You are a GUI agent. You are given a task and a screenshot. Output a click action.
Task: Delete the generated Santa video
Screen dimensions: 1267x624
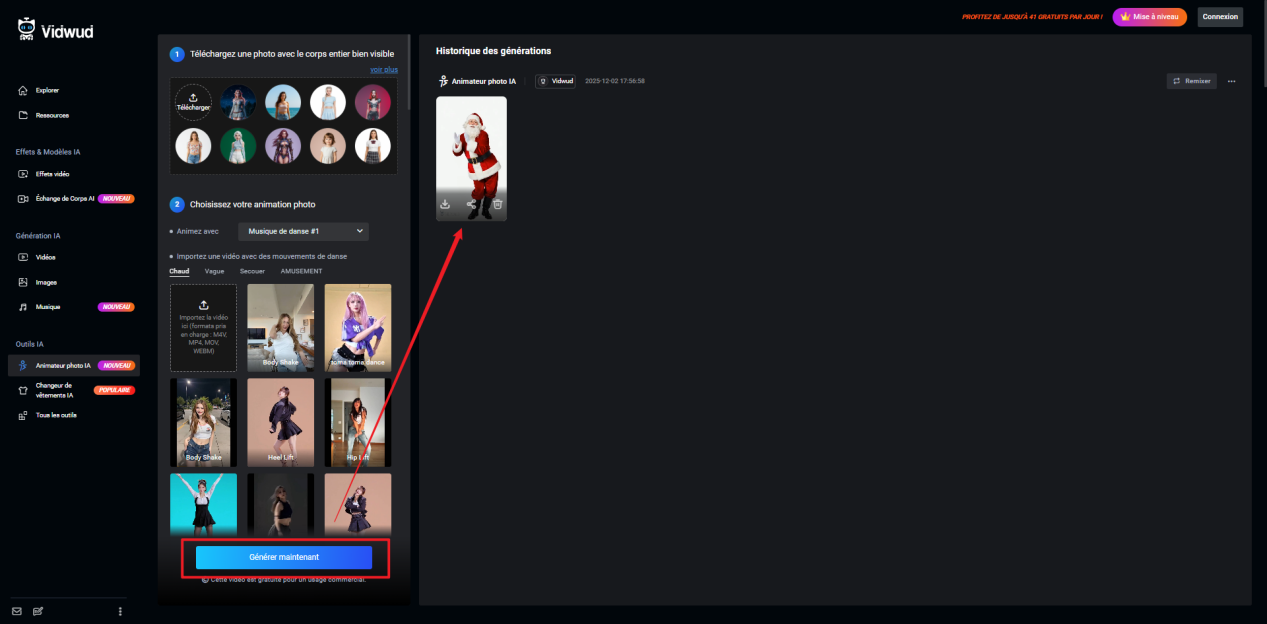496,204
